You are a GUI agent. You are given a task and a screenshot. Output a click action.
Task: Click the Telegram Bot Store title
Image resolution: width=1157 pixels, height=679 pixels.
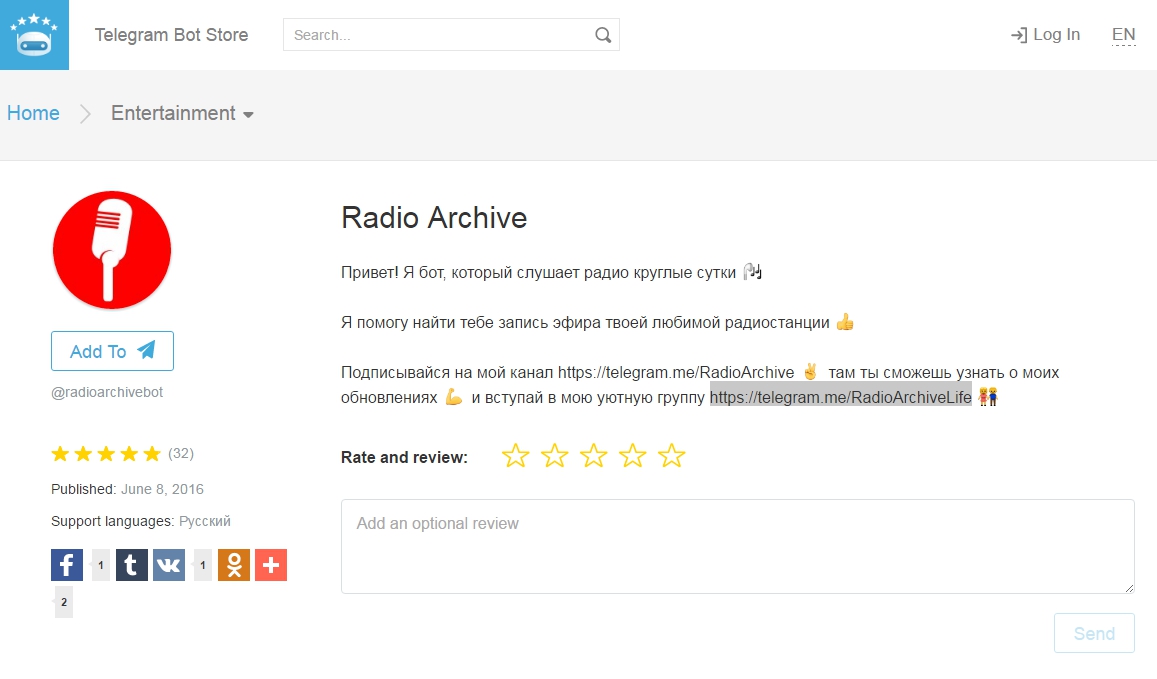tap(171, 35)
